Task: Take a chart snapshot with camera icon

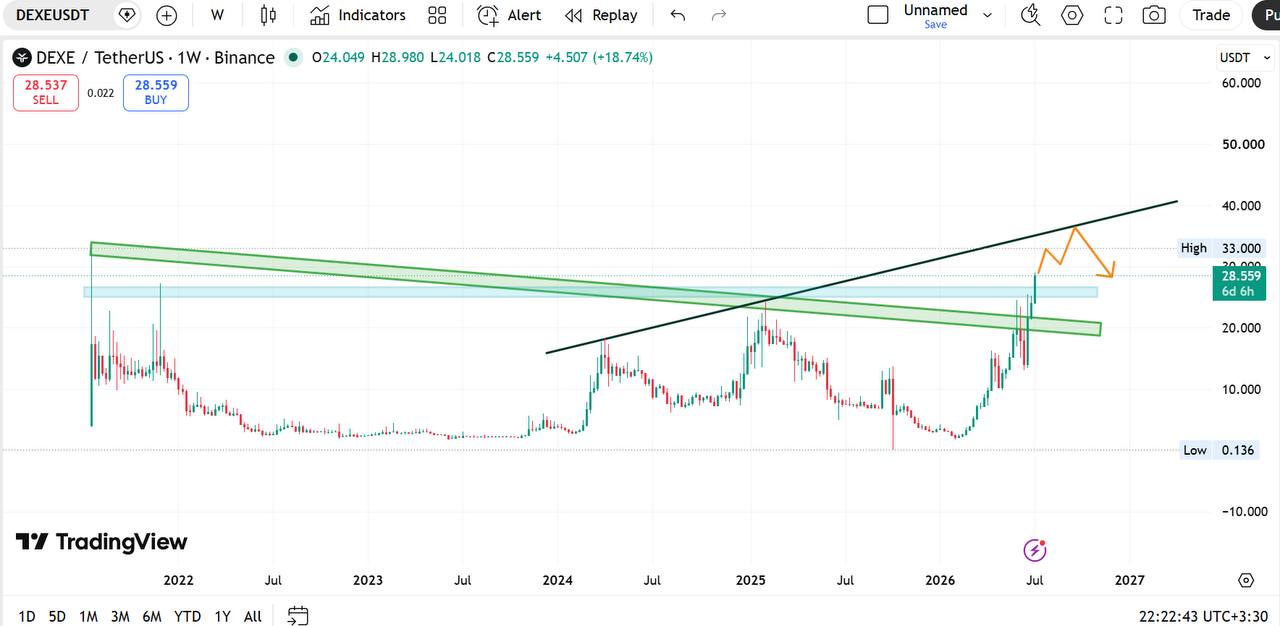Action: [1154, 15]
